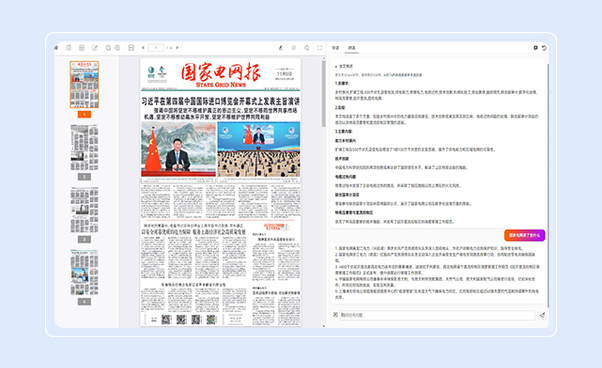The height and width of the screenshot is (368, 602).
Task: Click the single page outline icon
Action: [69, 48]
